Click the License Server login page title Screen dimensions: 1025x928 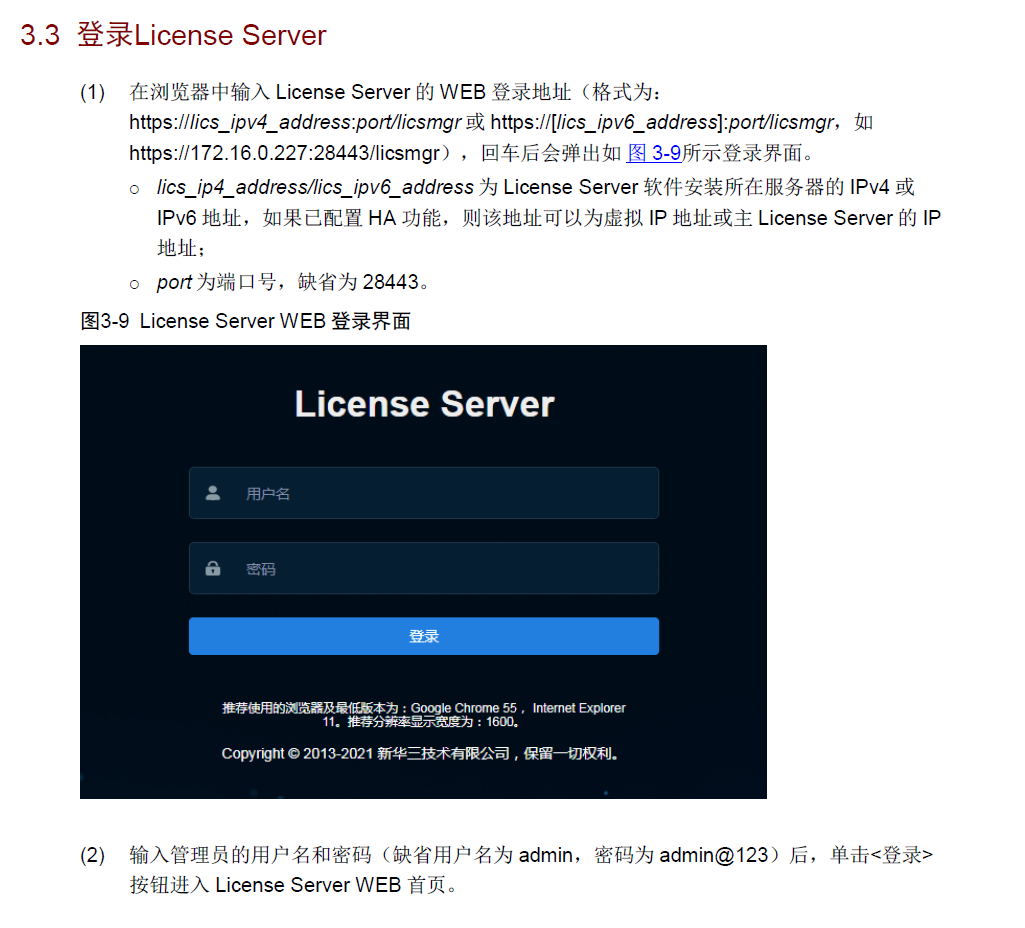coord(424,403)
